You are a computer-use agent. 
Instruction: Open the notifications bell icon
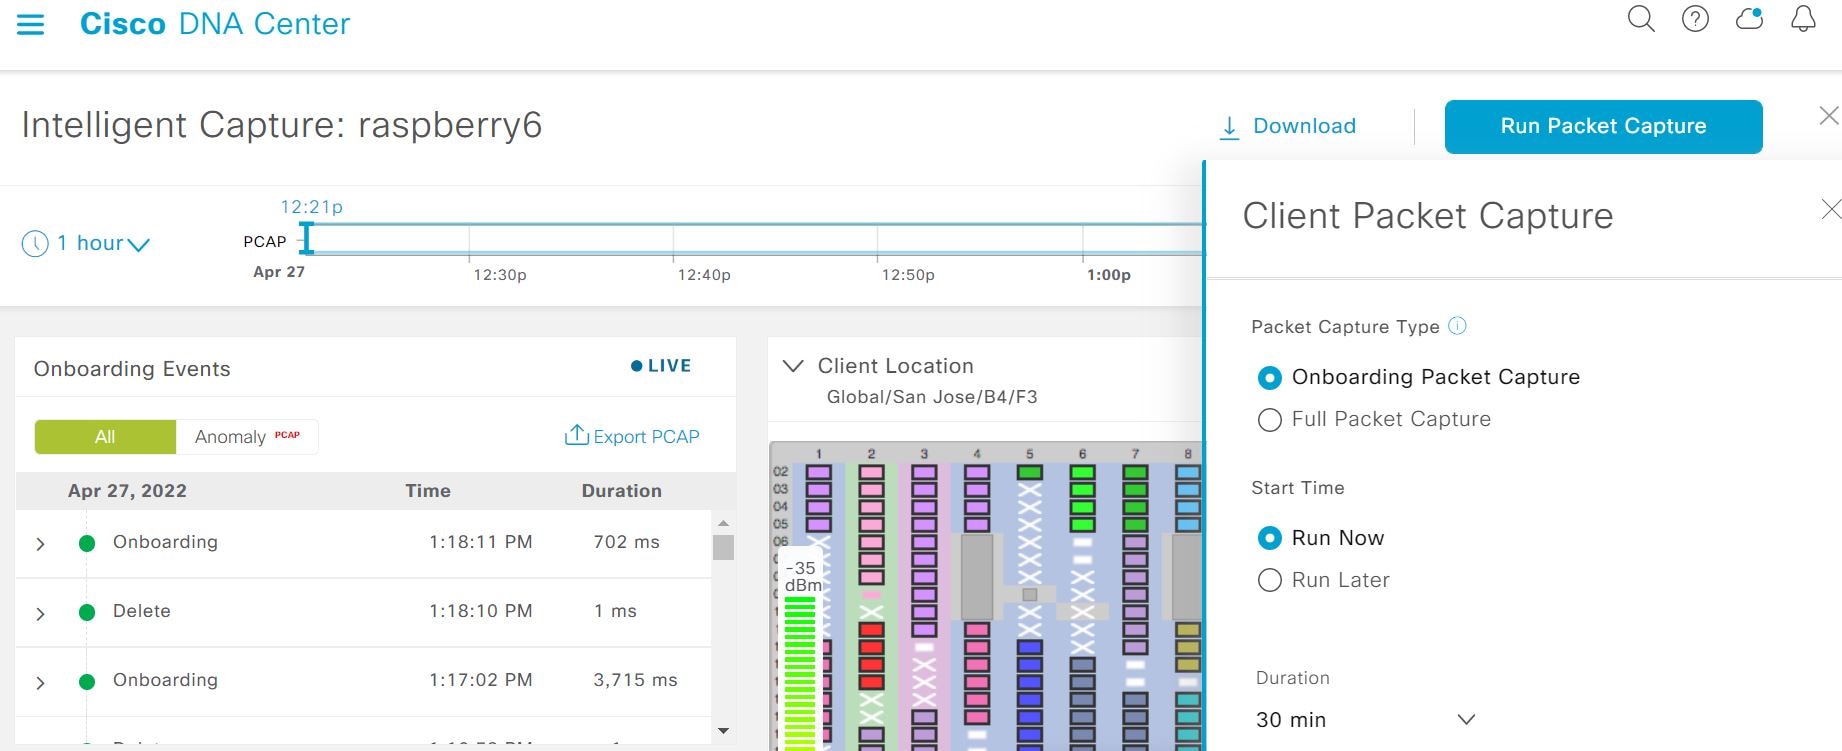click(x=1803, y=19)
